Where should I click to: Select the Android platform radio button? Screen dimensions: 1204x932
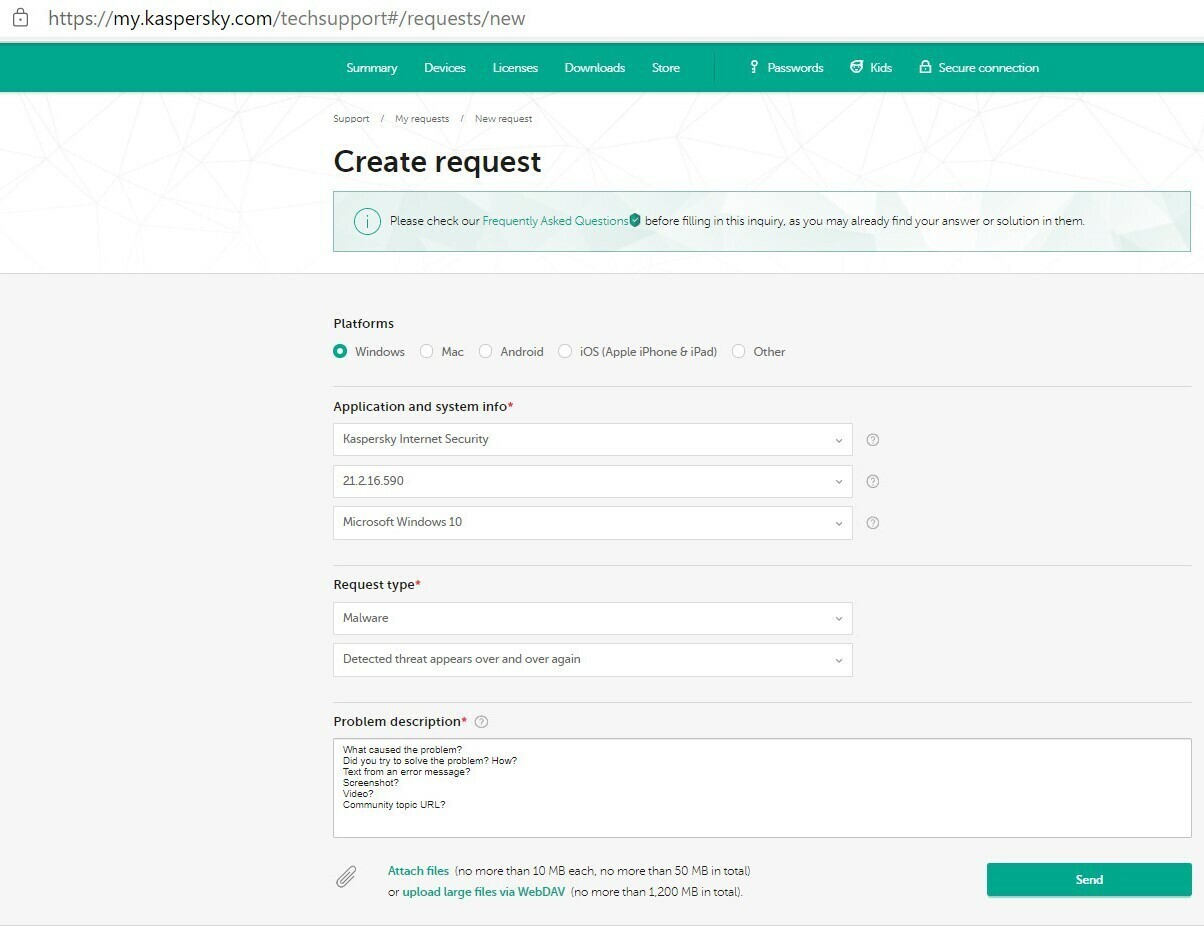coord(486,351)
